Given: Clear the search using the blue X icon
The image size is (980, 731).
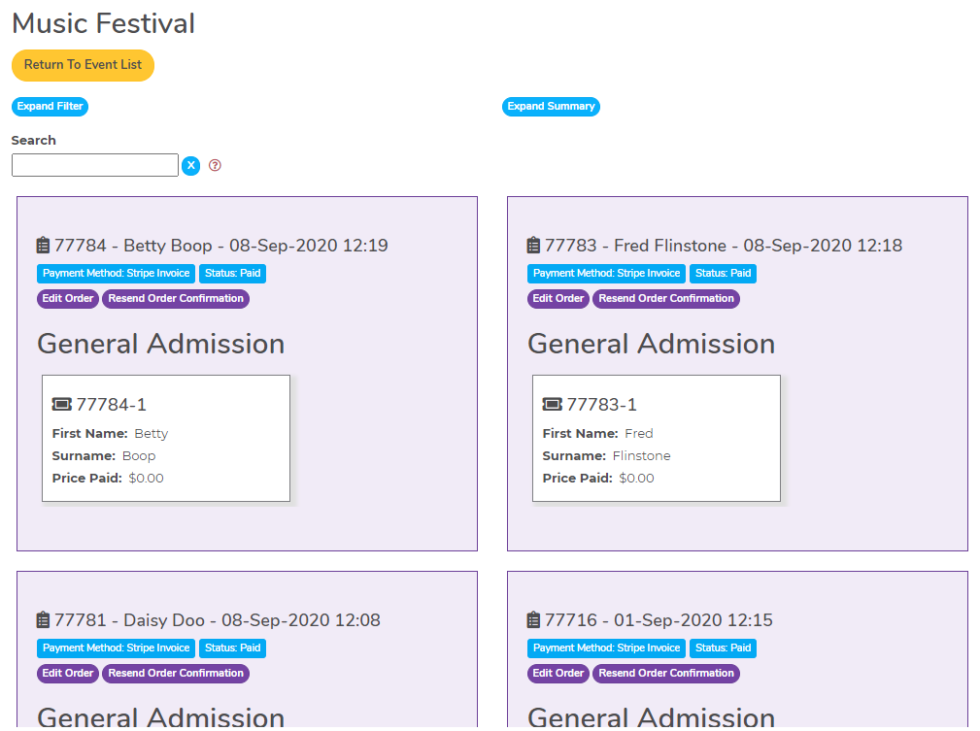Looking at the screenshot, I should (x=191, y=165).
